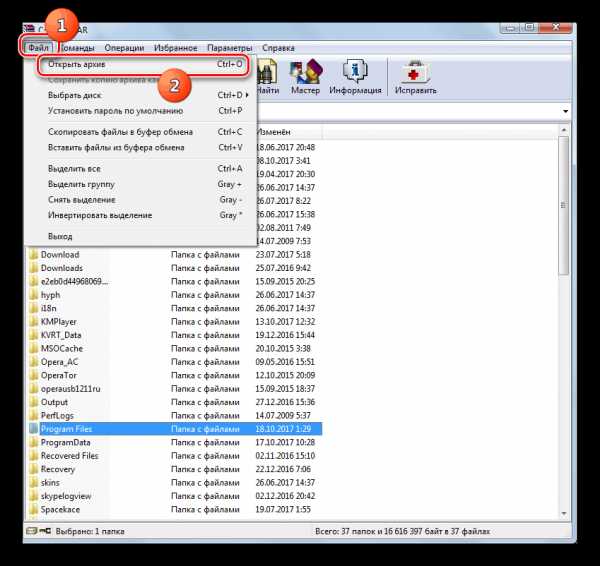Viewport: 600px width, 566px height.
Task: Click the Output folder icon
Action: click(x=34, y=402)
